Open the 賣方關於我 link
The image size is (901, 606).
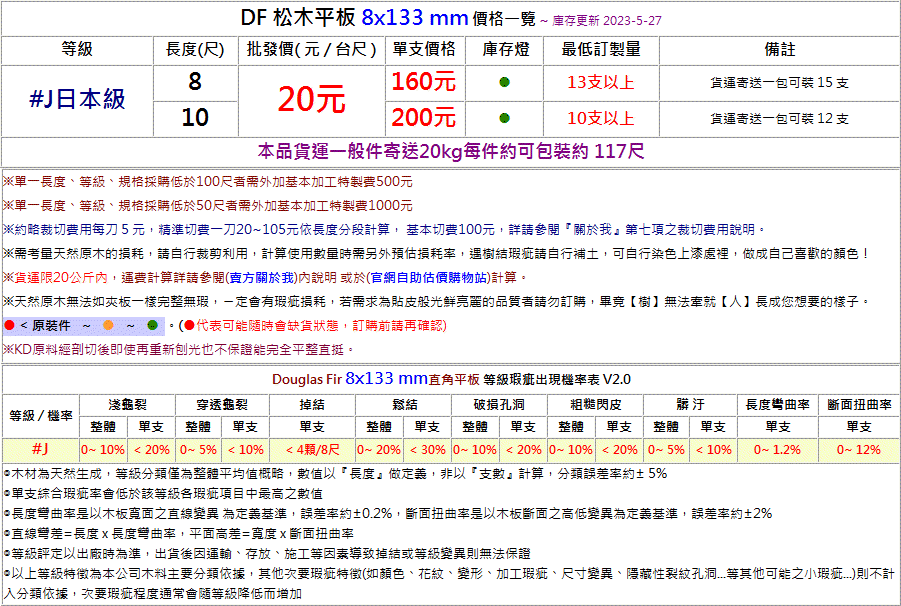[263, 277]
